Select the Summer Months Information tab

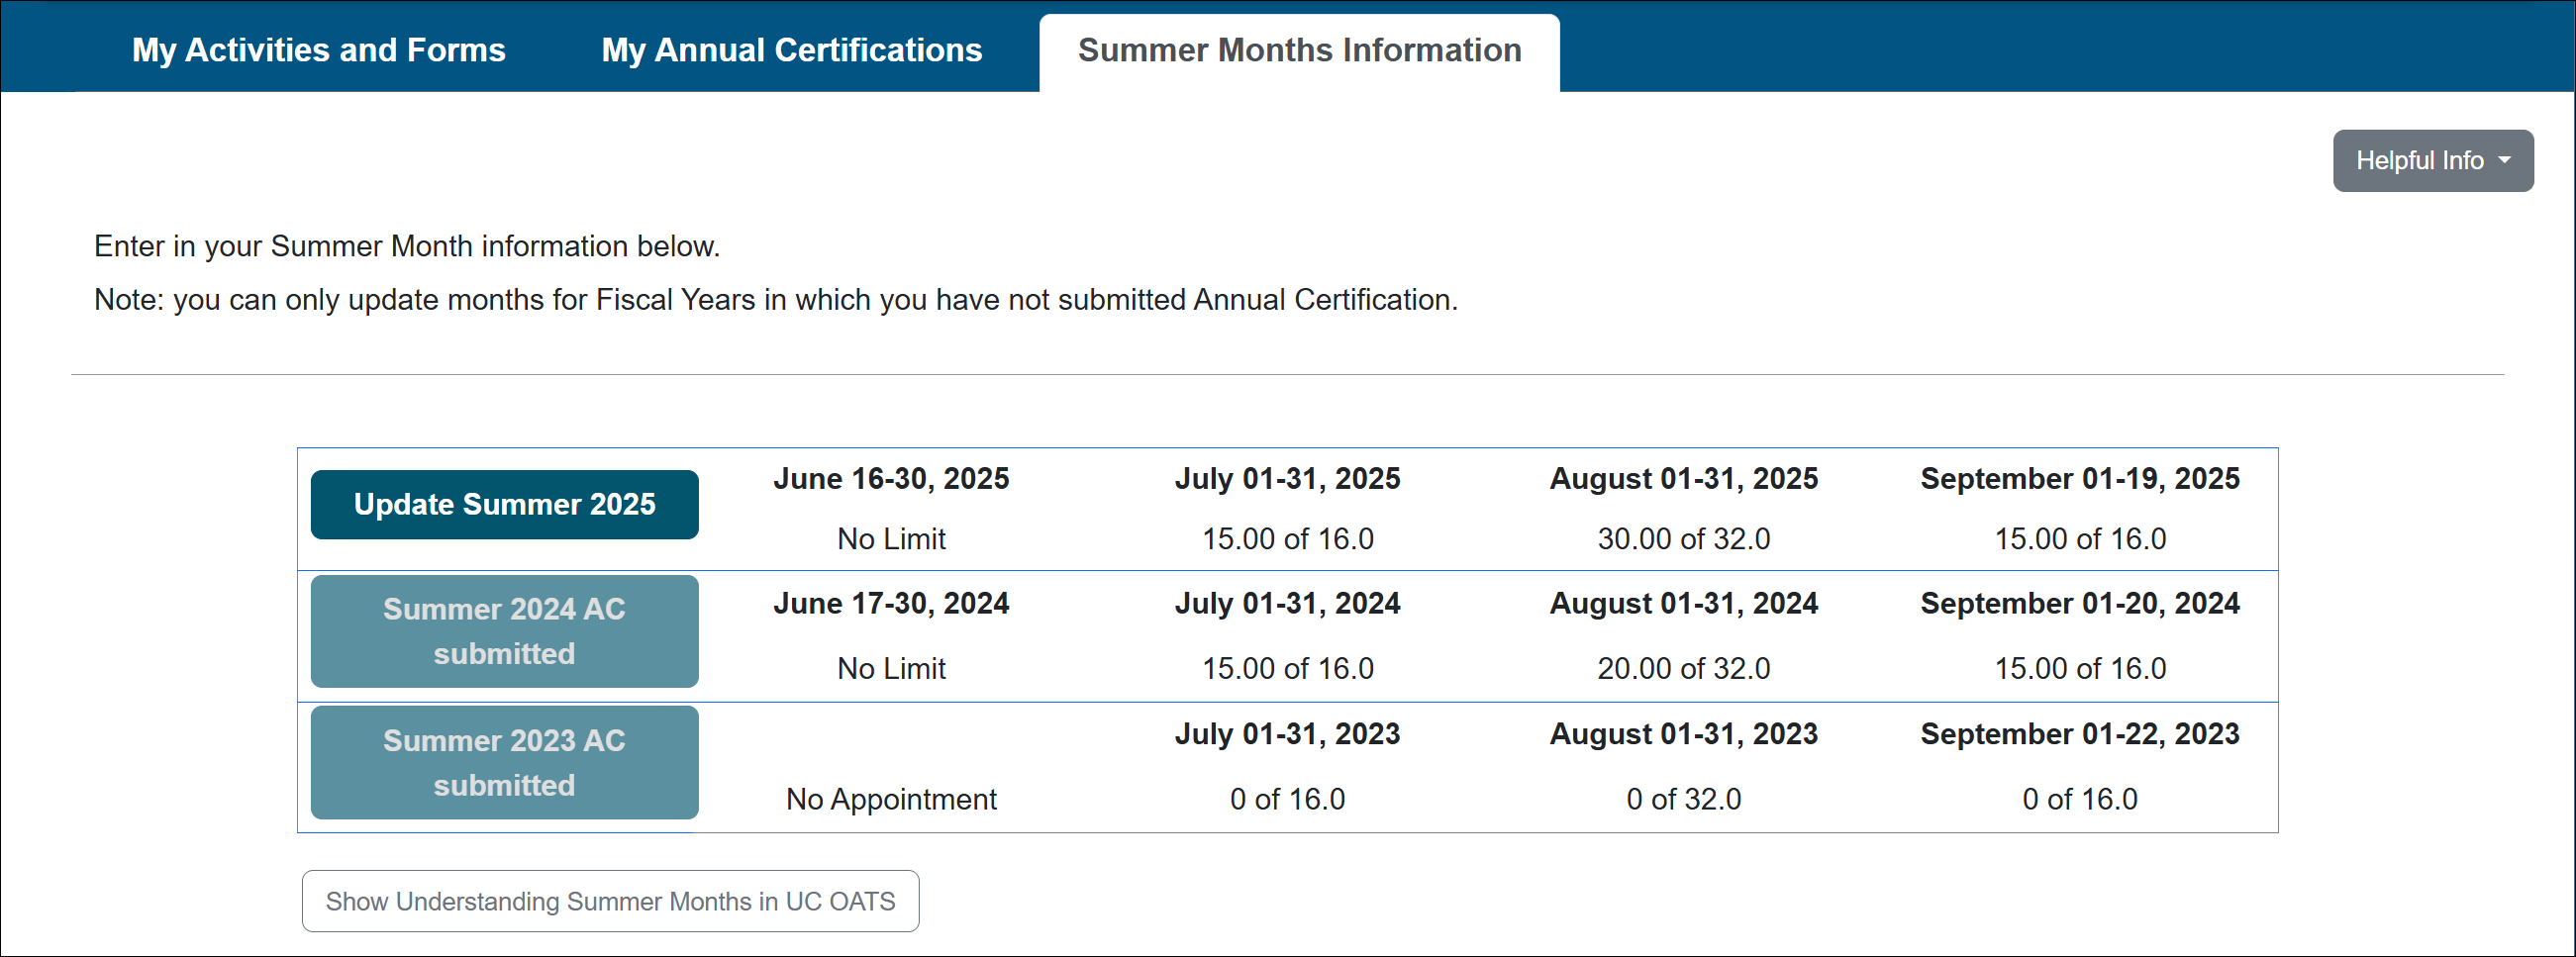[x=1299, y=49]
